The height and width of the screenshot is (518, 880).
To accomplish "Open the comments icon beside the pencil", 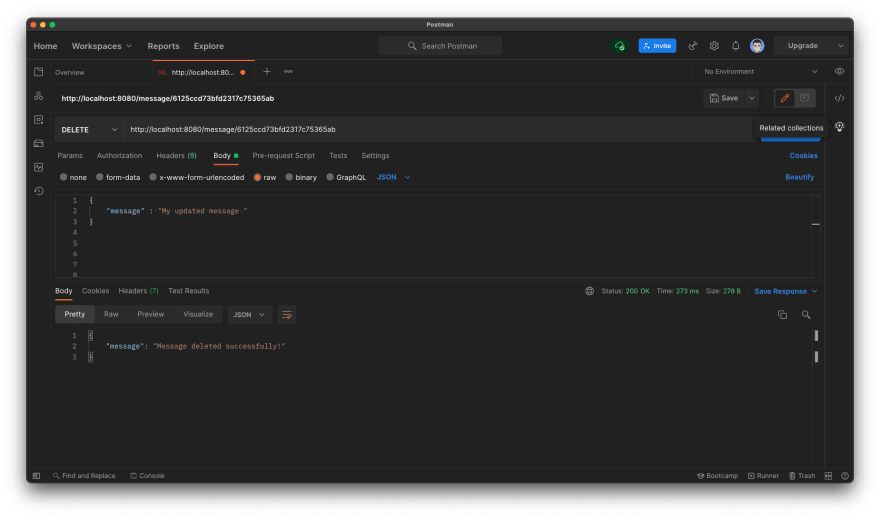I will pos(804,98).
